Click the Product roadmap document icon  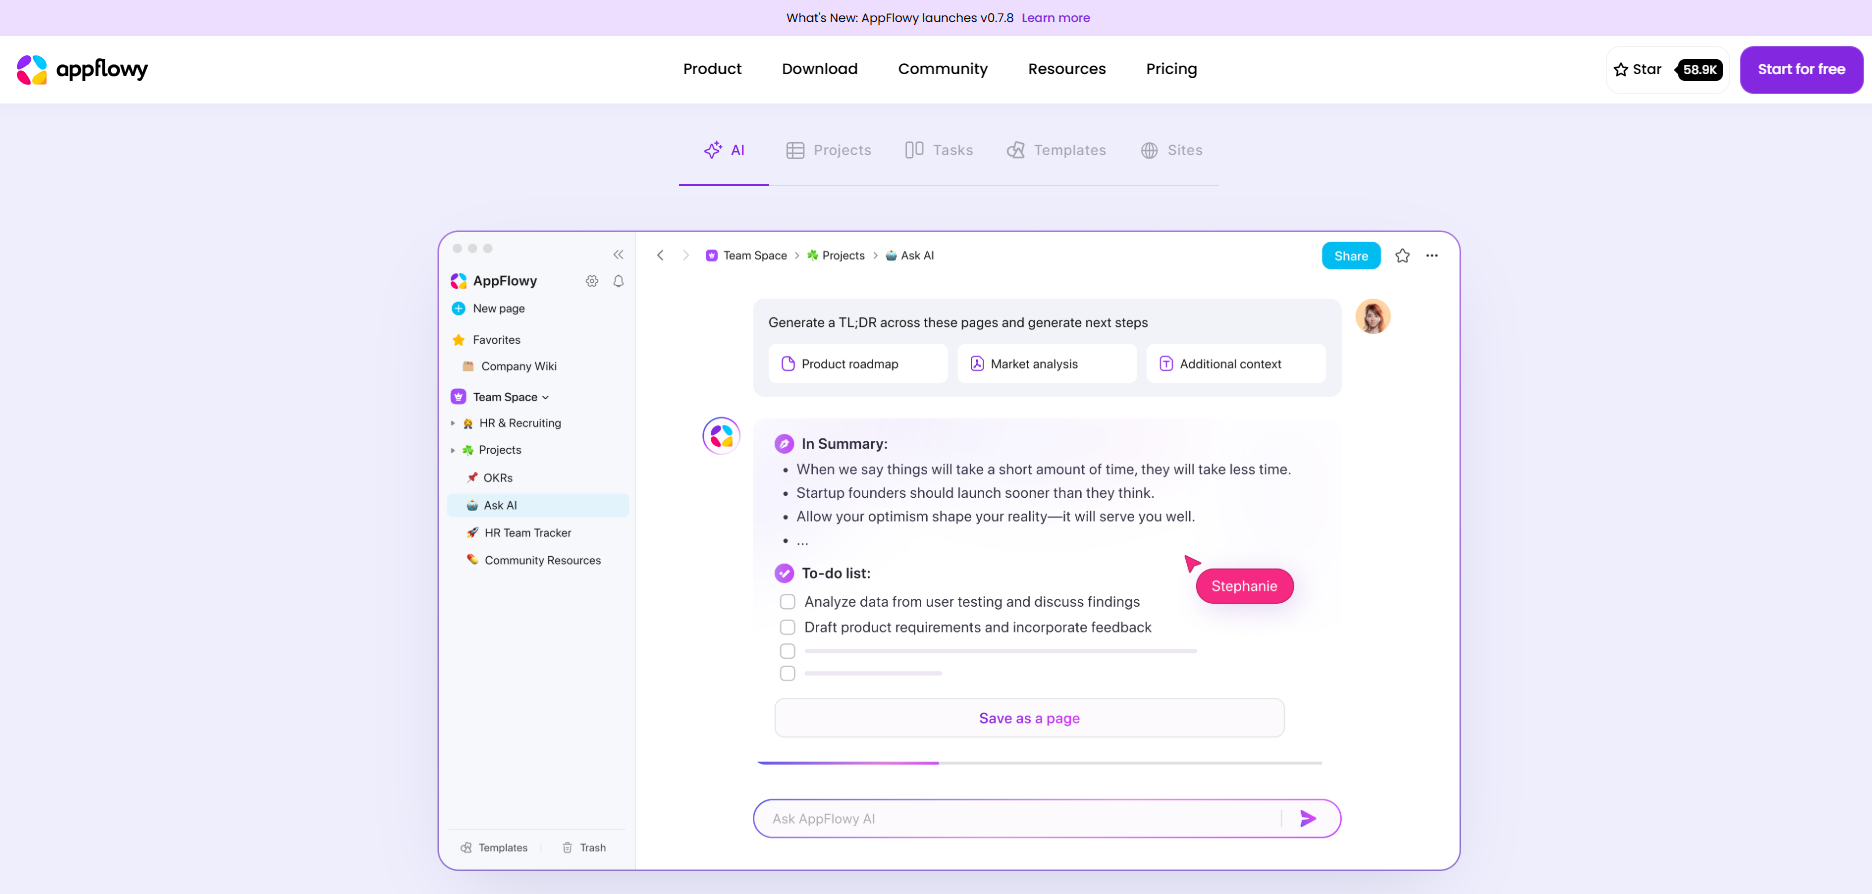click(x=788, y=364)
